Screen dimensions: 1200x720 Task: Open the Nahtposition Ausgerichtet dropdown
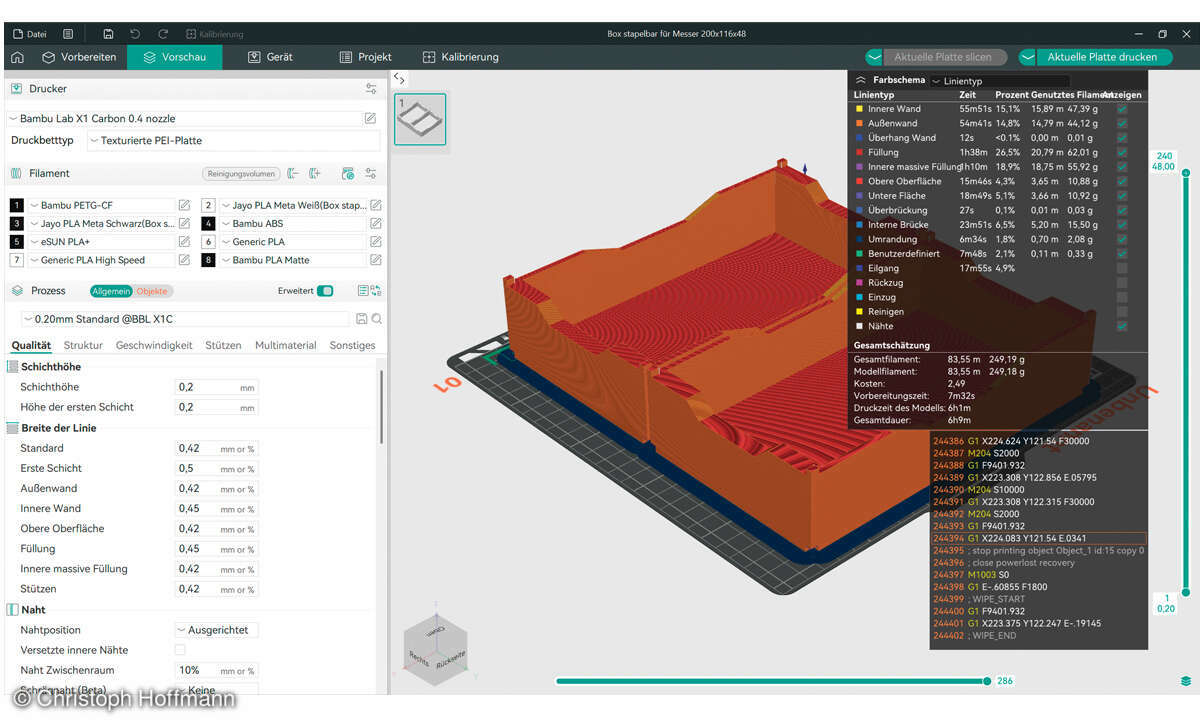[x=217, y=630]
